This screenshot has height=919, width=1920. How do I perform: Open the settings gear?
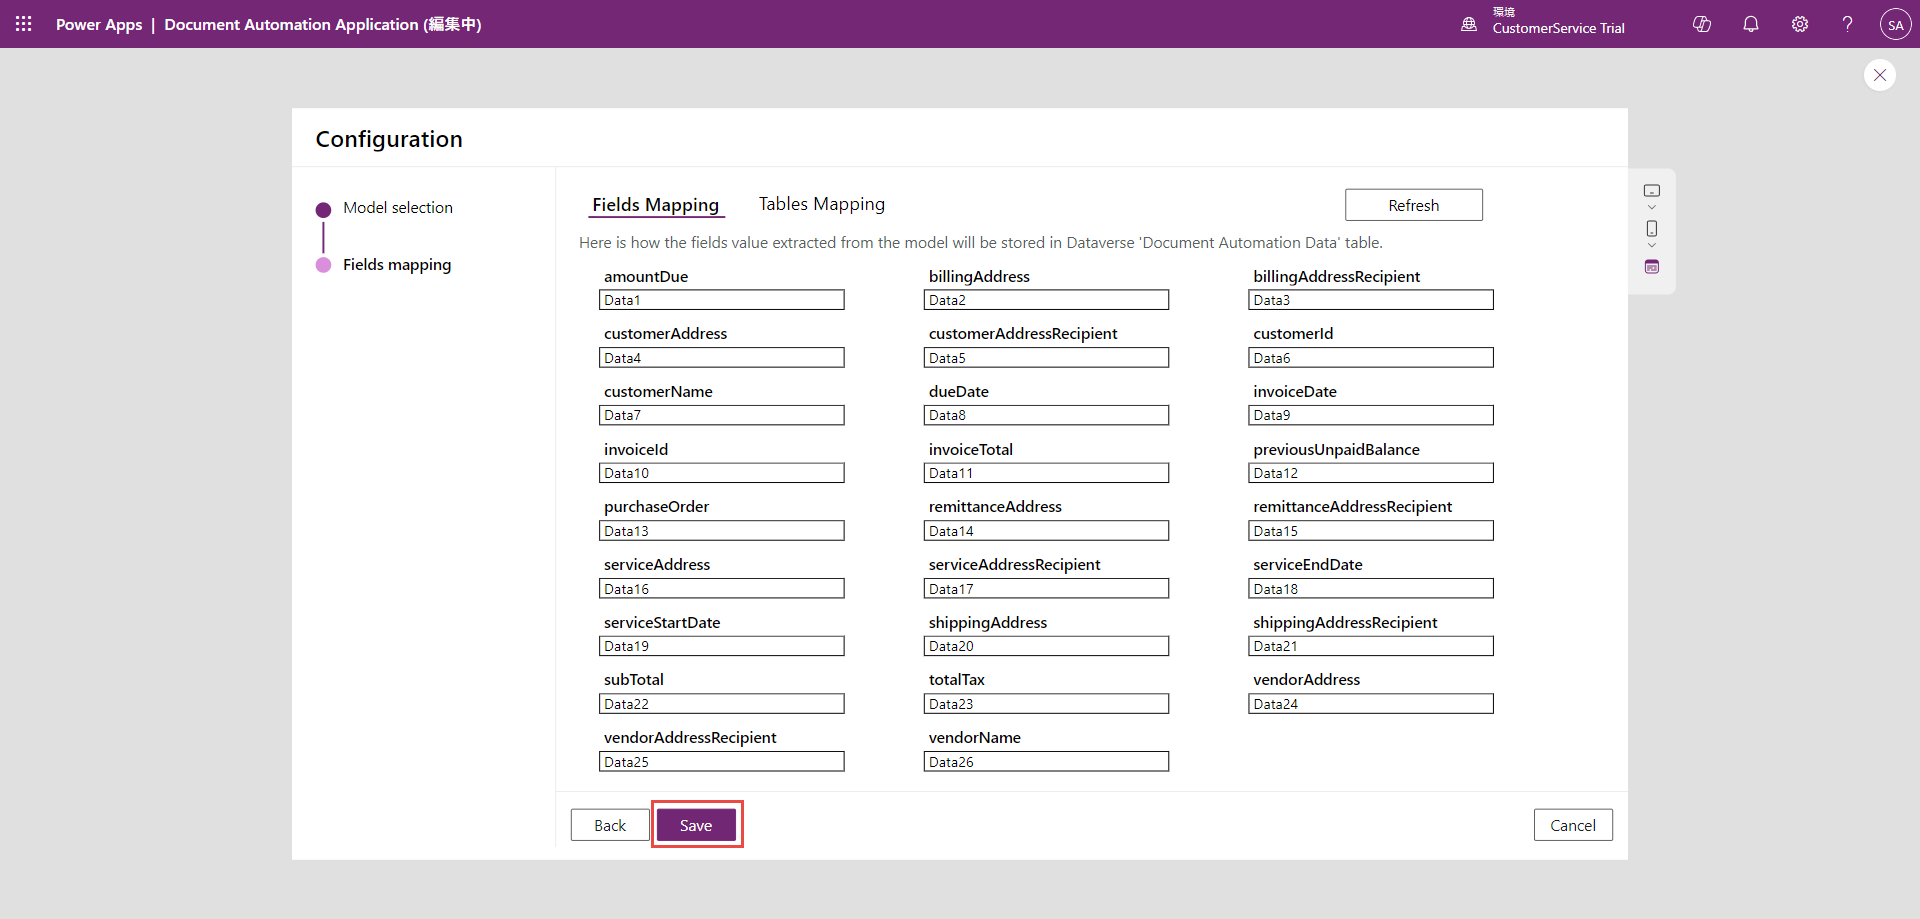pos(1799,24)
